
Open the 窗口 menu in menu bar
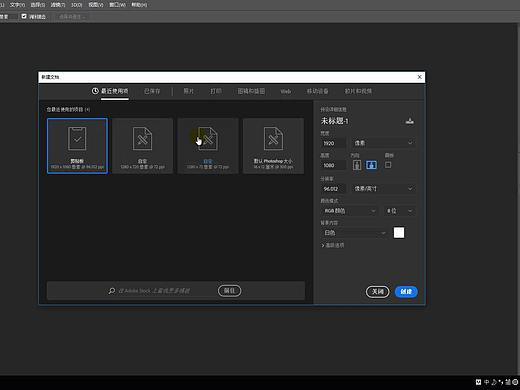[118, 5]
